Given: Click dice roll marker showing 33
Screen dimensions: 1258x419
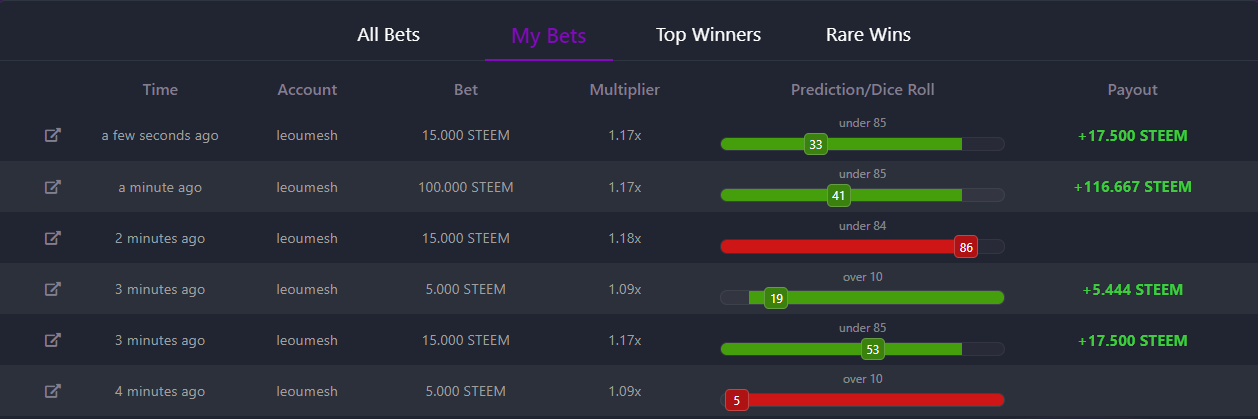Looking at the screenshot, I should tap(816, 145).
